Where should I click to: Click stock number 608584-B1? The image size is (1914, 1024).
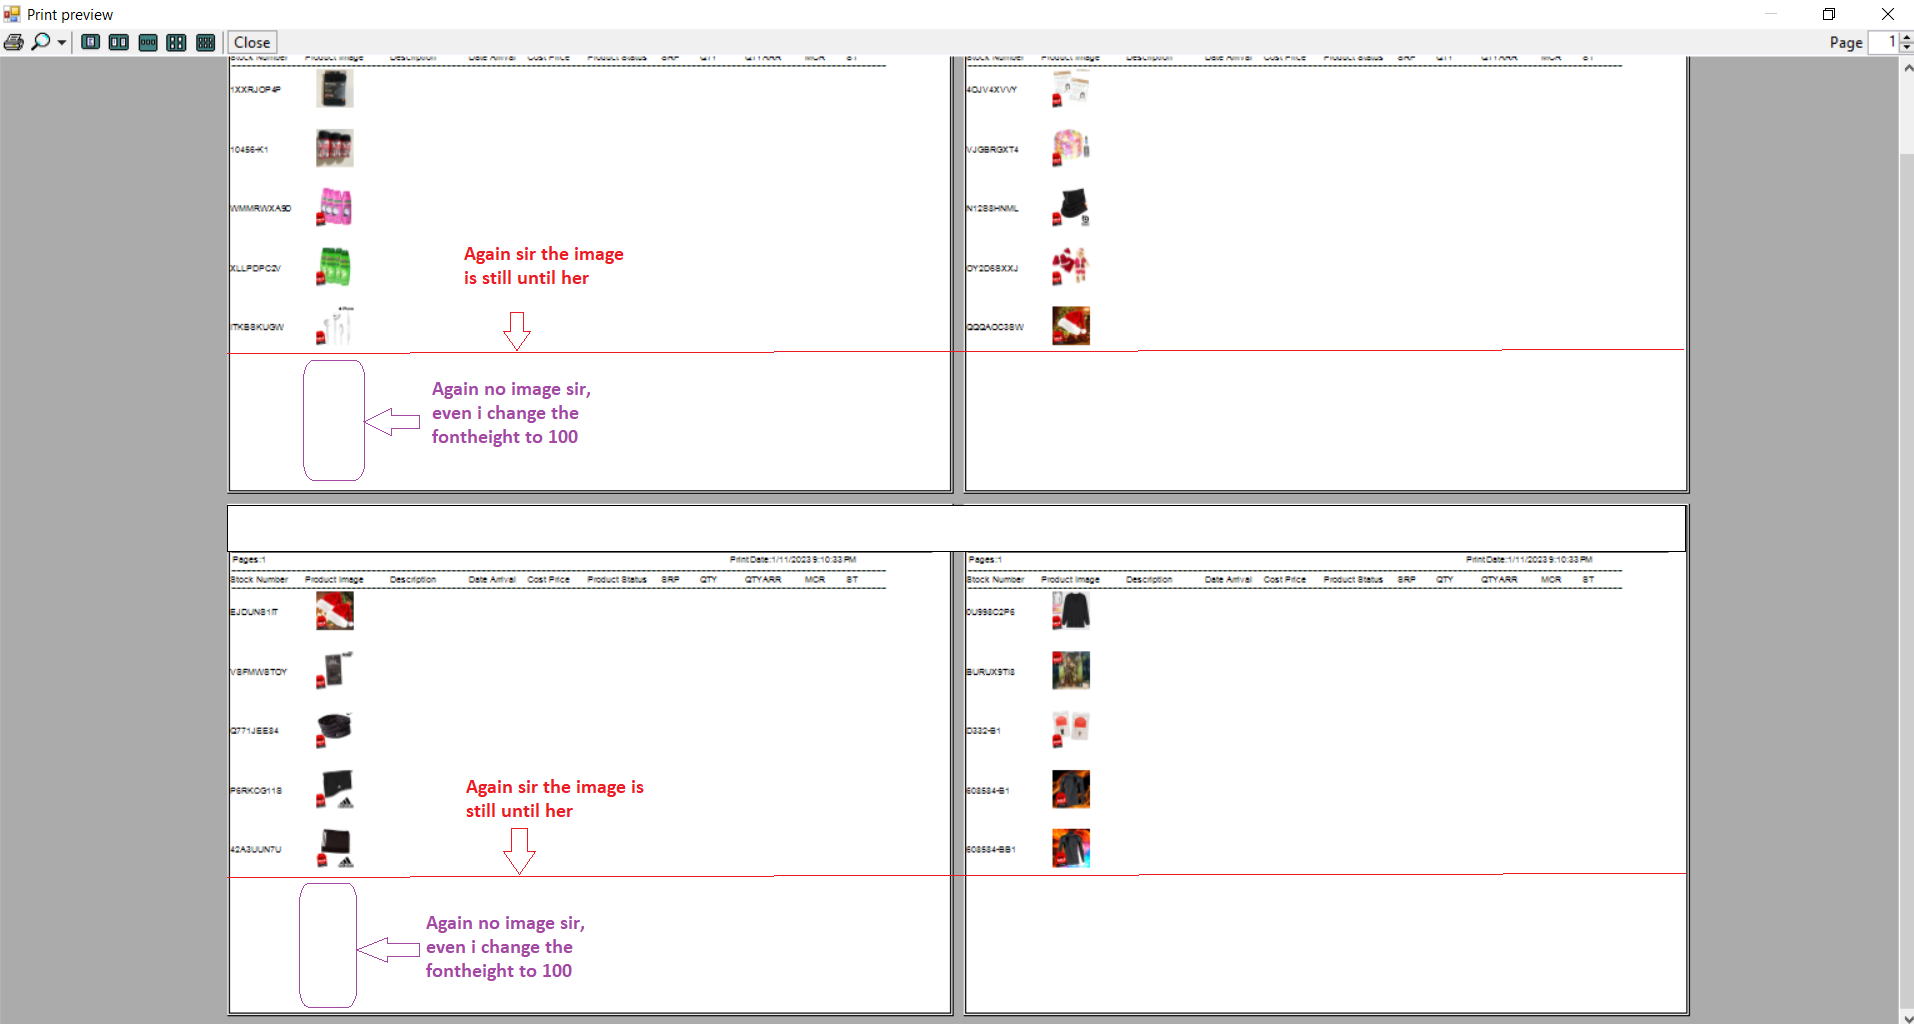[x=988, y=790]
